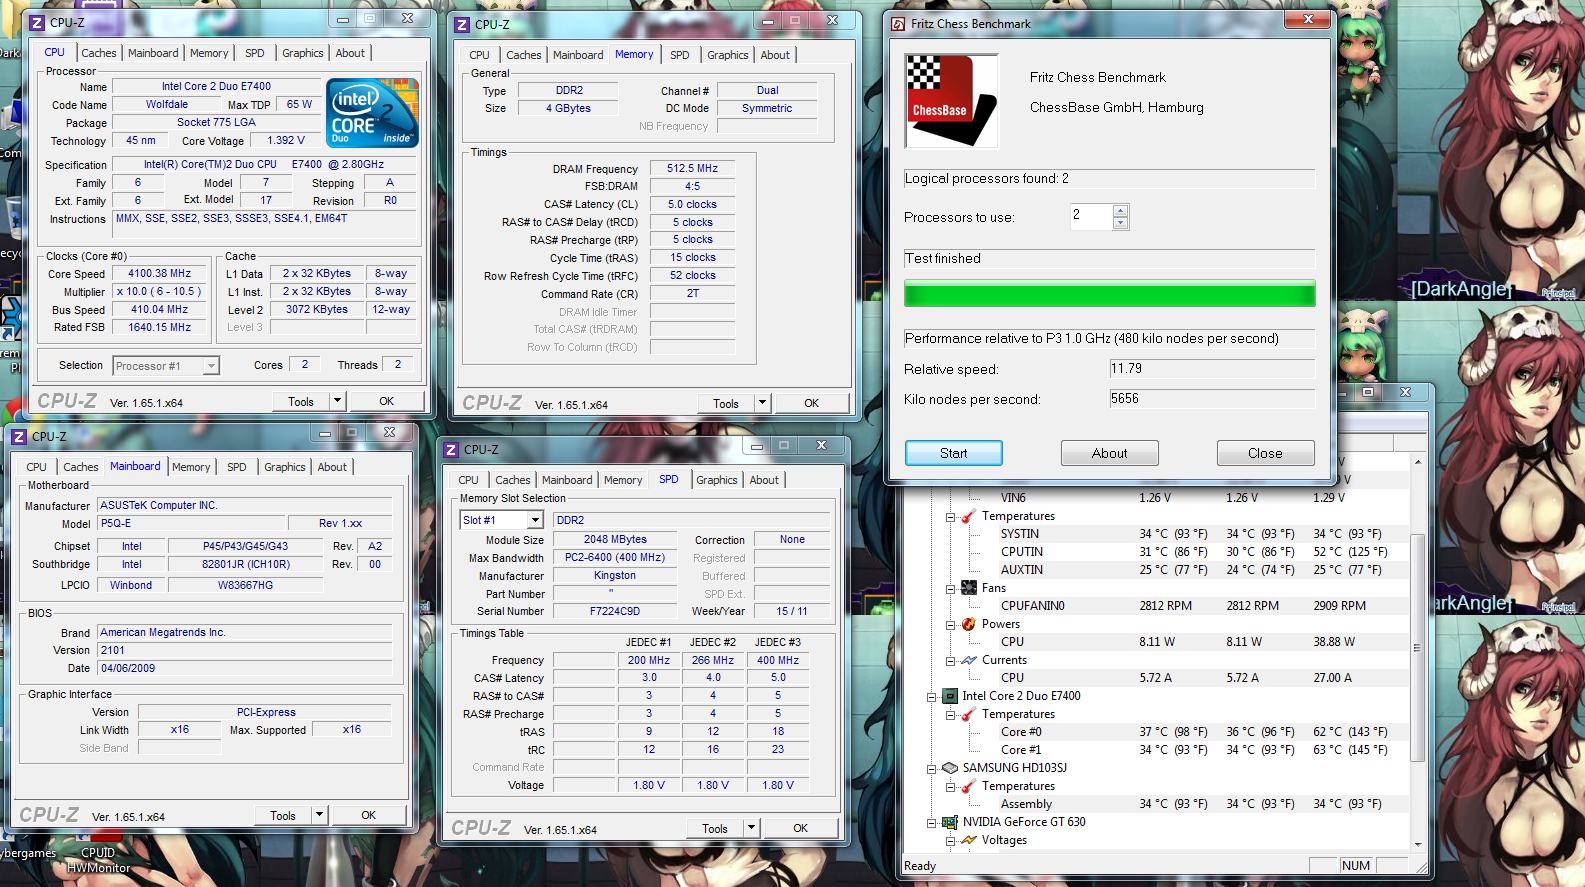Collapse the Temperatures node above the Assembly row
1585x887 pixels.
tap(951, 787)
